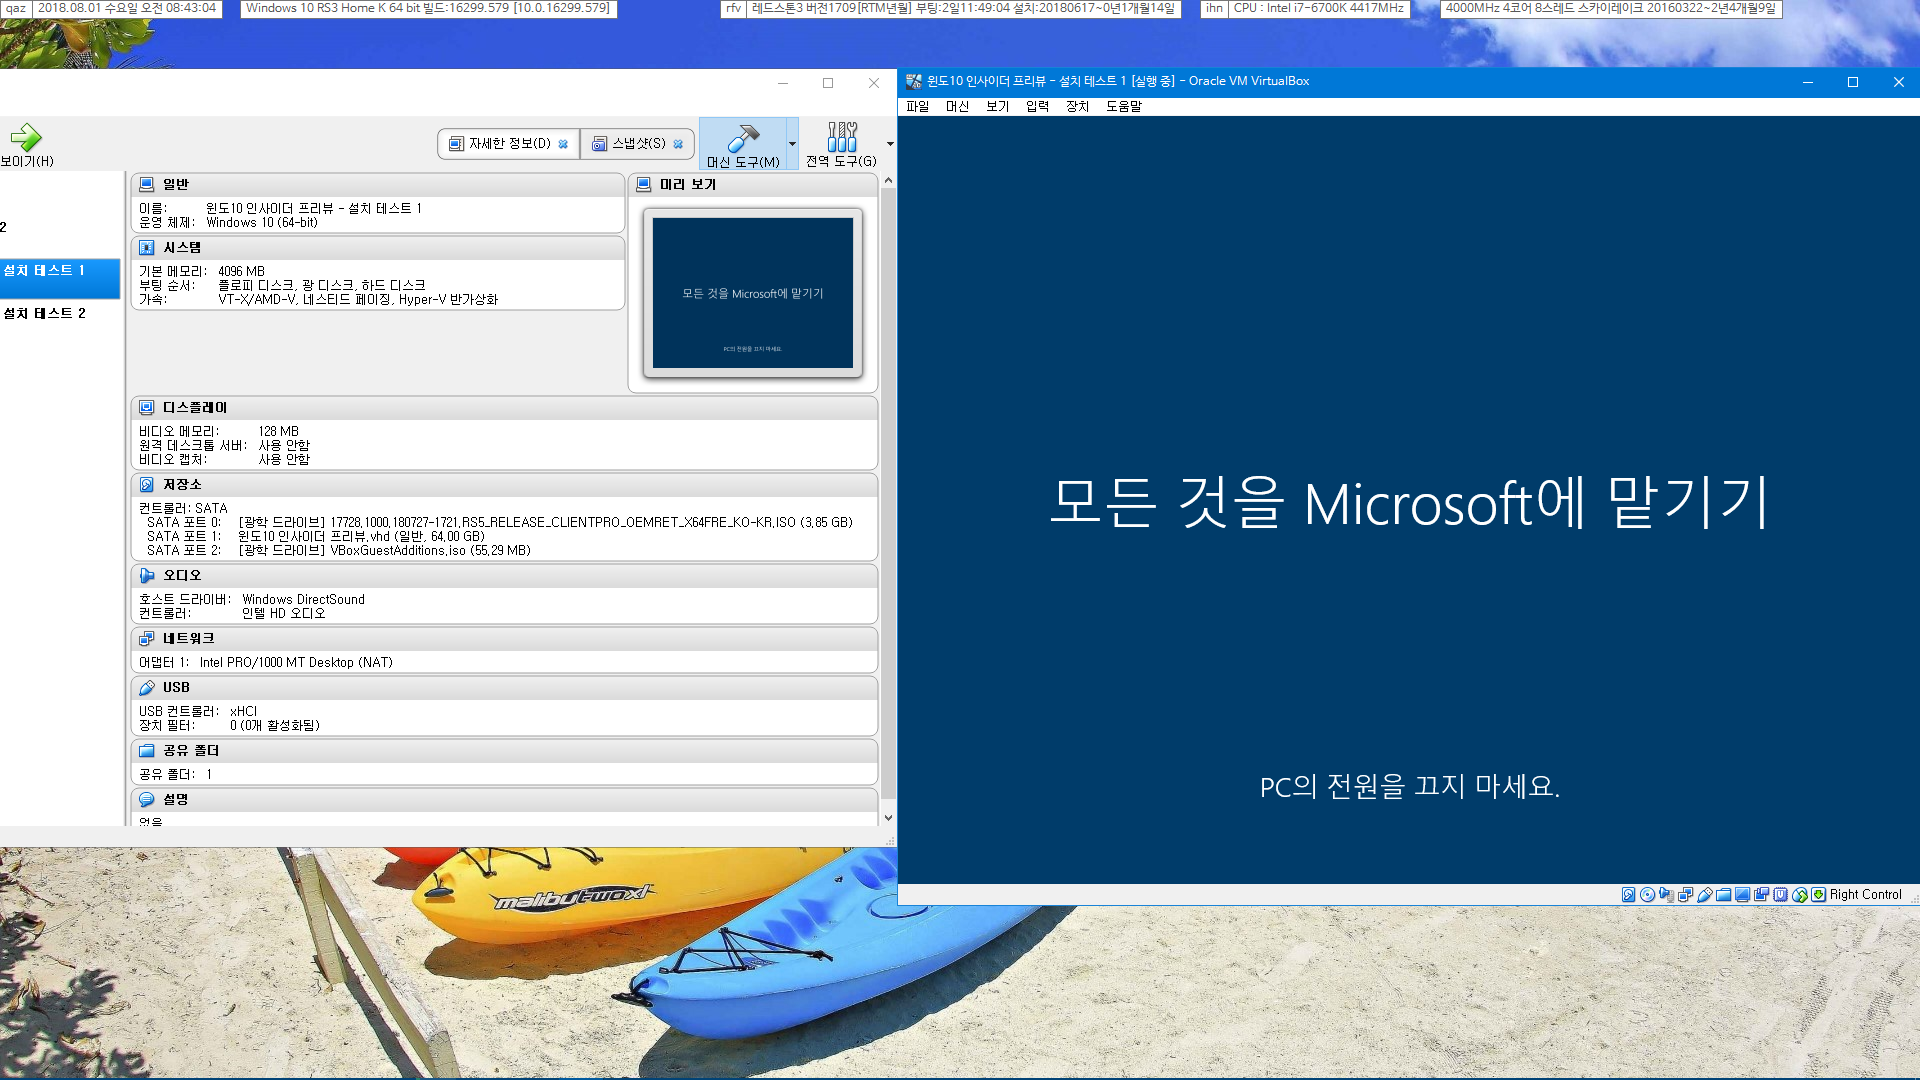Click the Description (설명) speech bubble icon
This screenshot has height=1080, width=1920.
[147, 799]
